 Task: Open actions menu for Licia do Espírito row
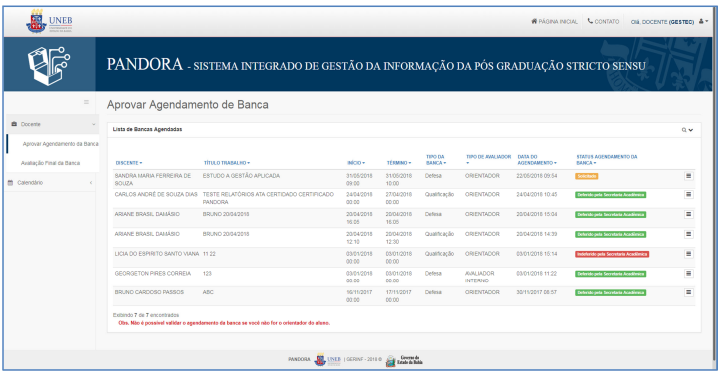pyautogui.click(x=688, y=254)
